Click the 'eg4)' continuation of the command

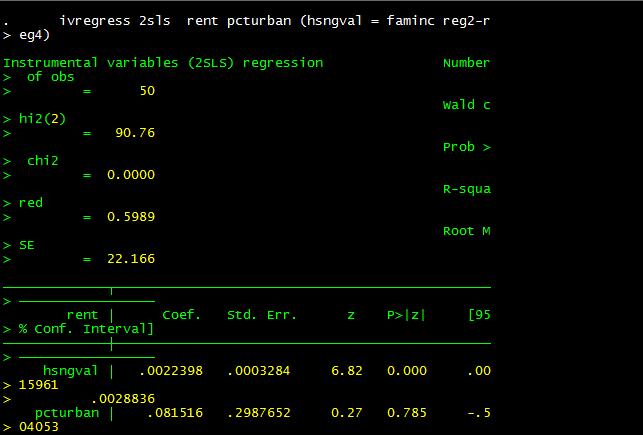pyautogui.click(x=34, y=35)
